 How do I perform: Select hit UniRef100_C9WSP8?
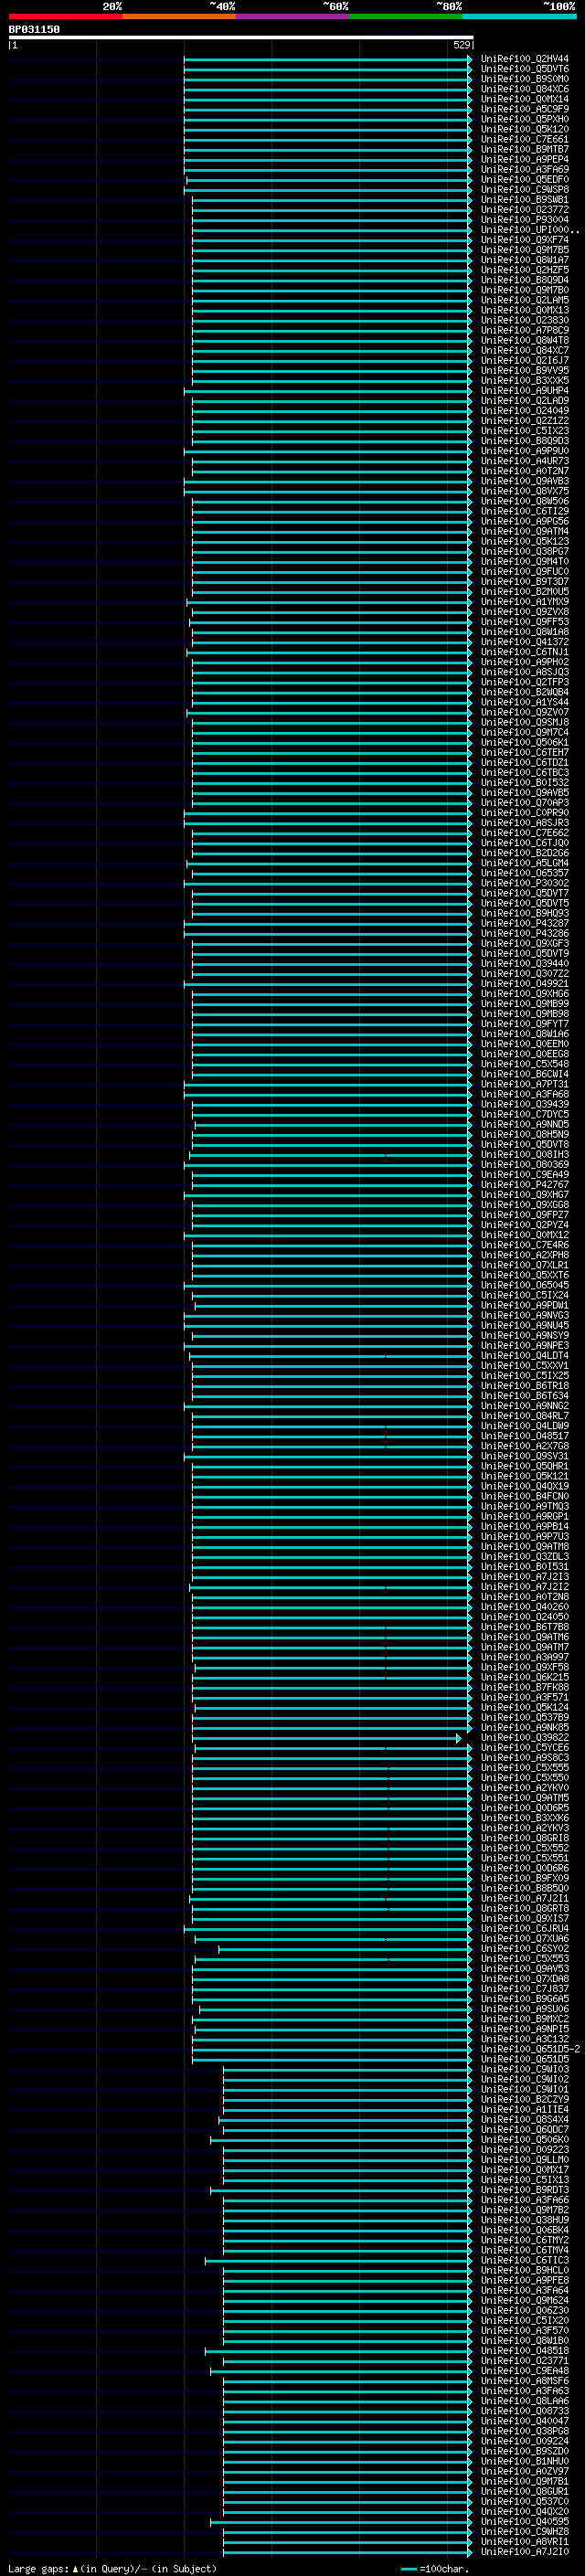[525, 190]
